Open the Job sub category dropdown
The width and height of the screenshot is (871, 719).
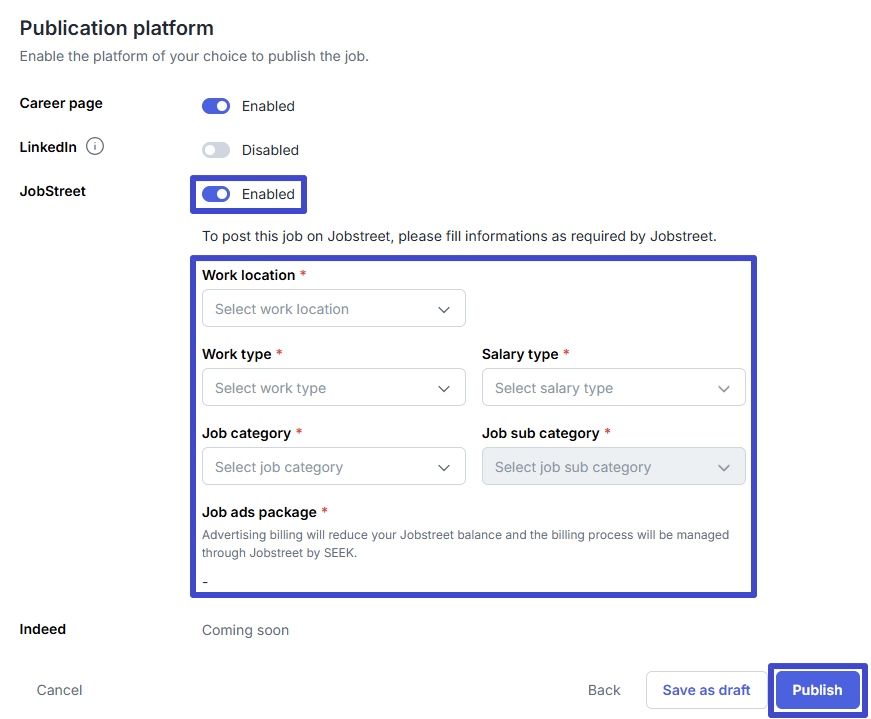pos(614,466)
